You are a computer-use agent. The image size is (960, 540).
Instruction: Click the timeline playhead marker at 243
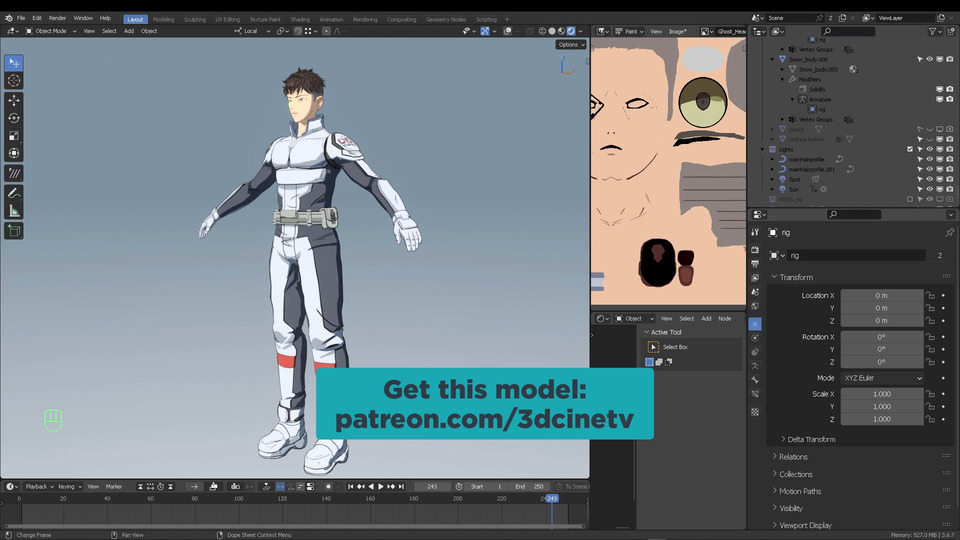(552, 499)
